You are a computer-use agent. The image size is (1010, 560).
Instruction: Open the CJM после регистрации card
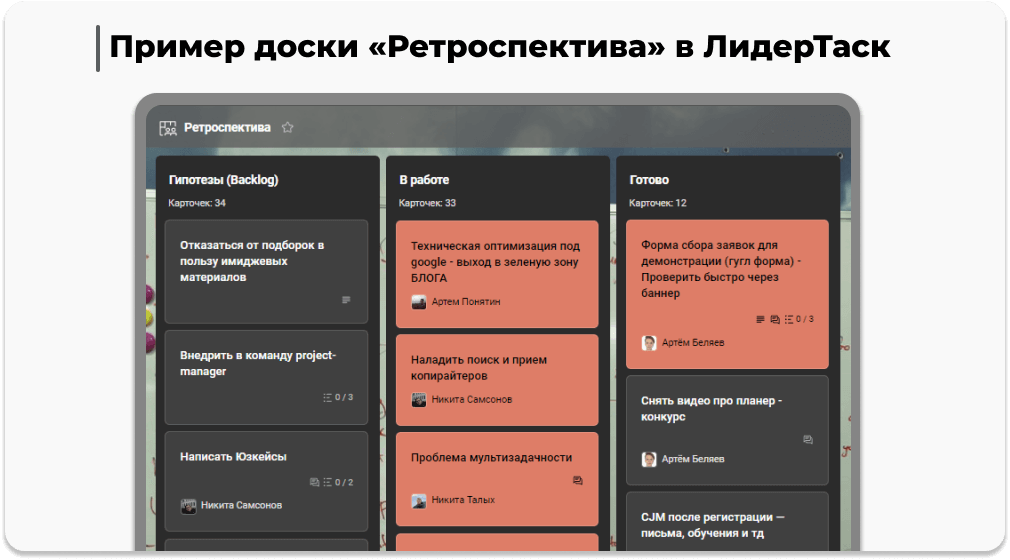click(712, 525)
